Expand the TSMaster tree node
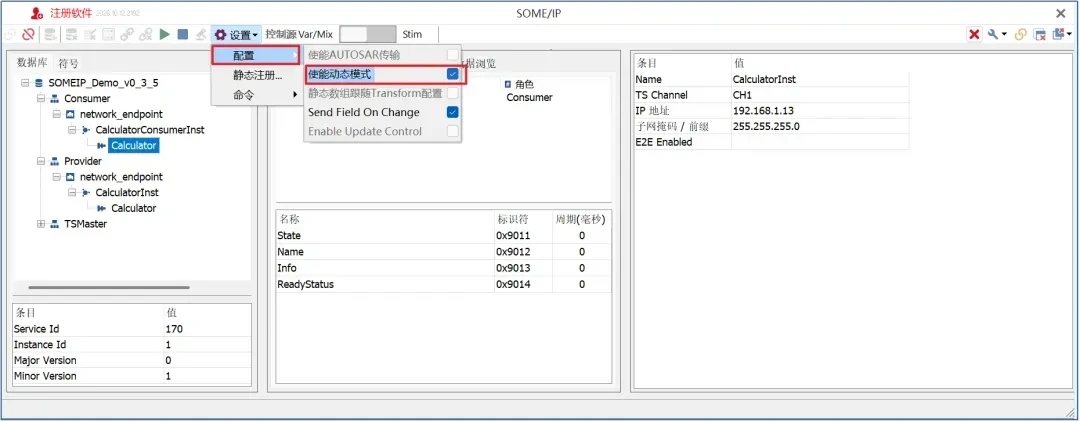 (x=41, y=224)
